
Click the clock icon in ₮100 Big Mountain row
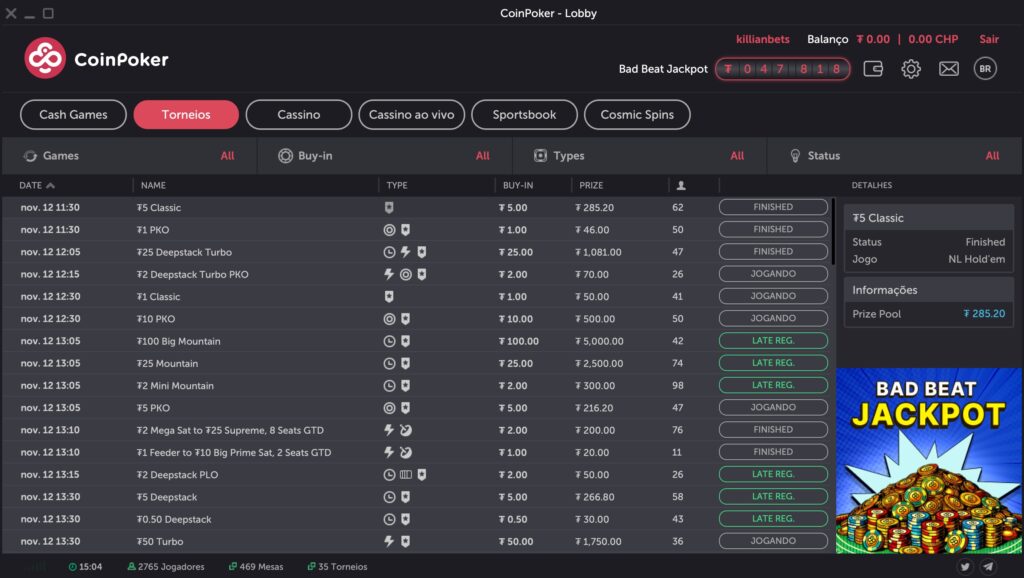[x=389, y=341]
